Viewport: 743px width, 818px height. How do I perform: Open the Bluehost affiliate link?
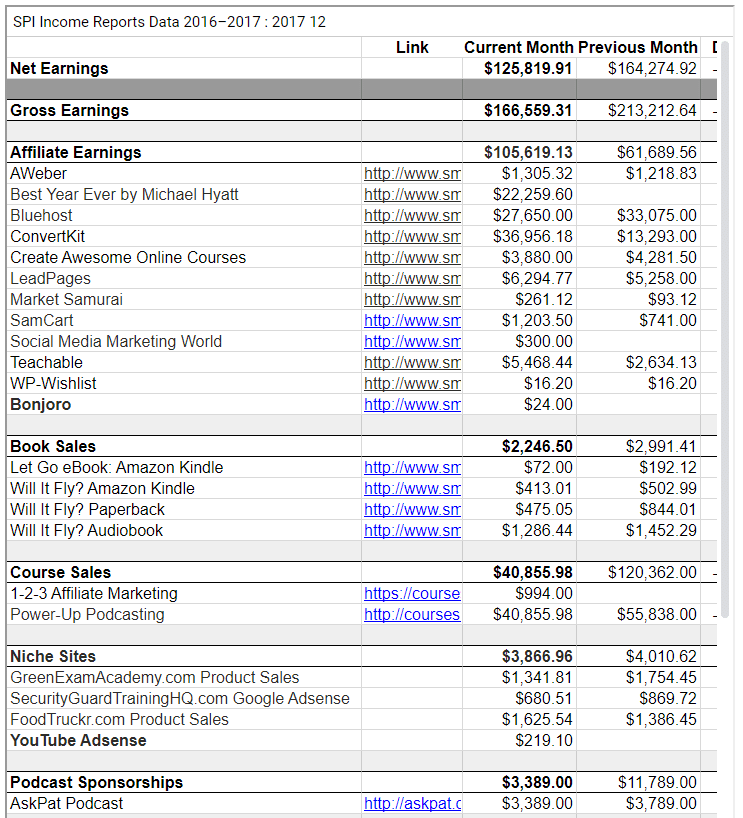412,215
